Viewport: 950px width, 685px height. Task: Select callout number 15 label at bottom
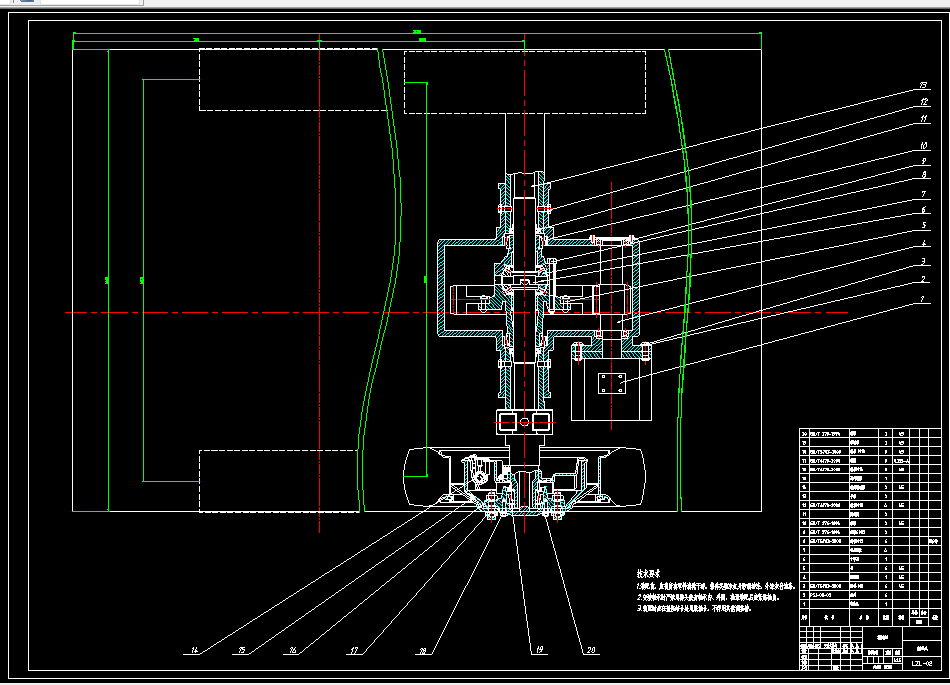[x=242, y=650]
